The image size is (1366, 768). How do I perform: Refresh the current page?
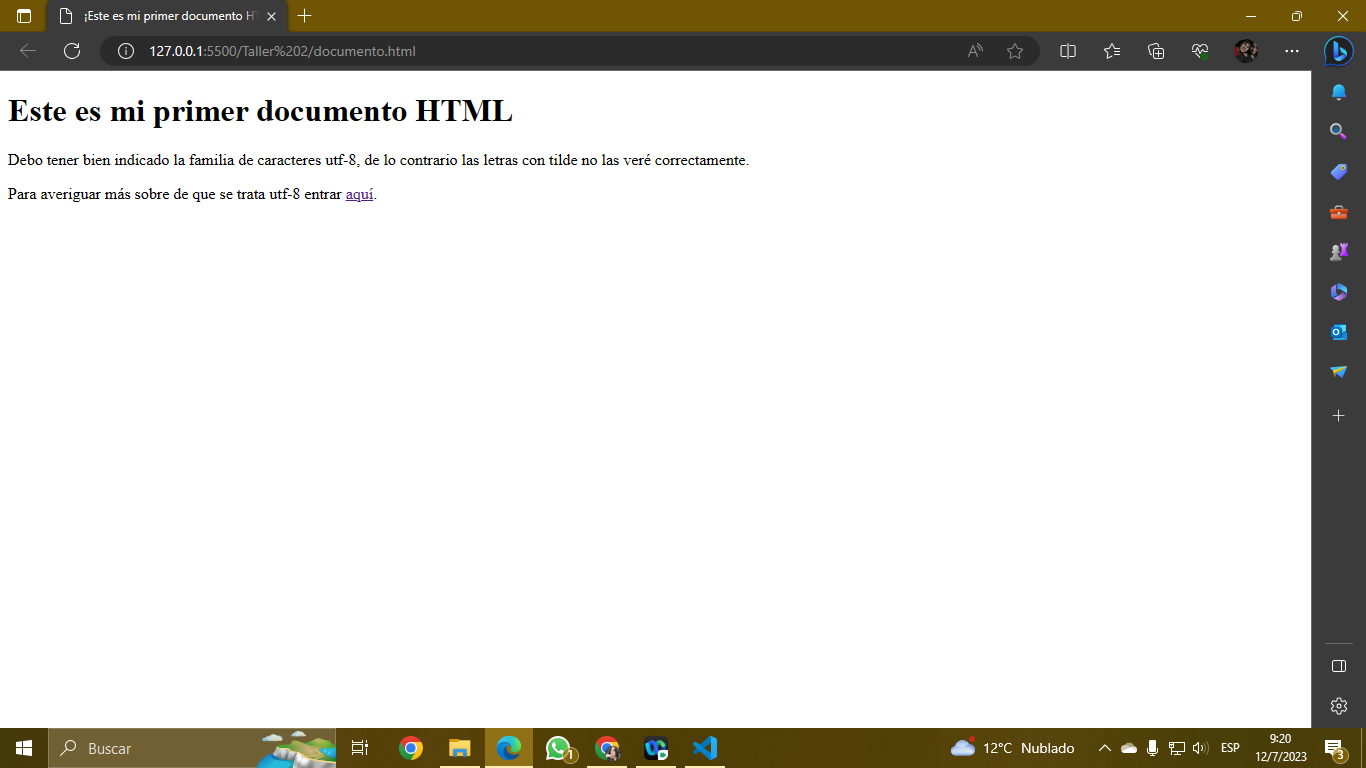pos(72,51)
